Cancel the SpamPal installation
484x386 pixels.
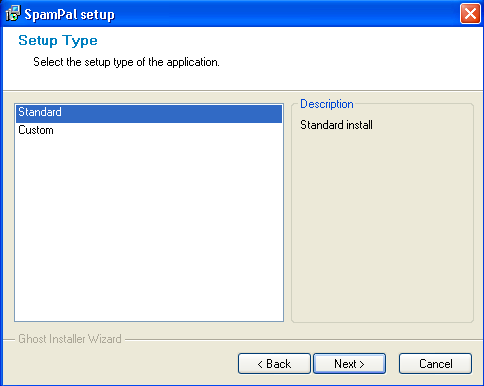pos(435,363)
